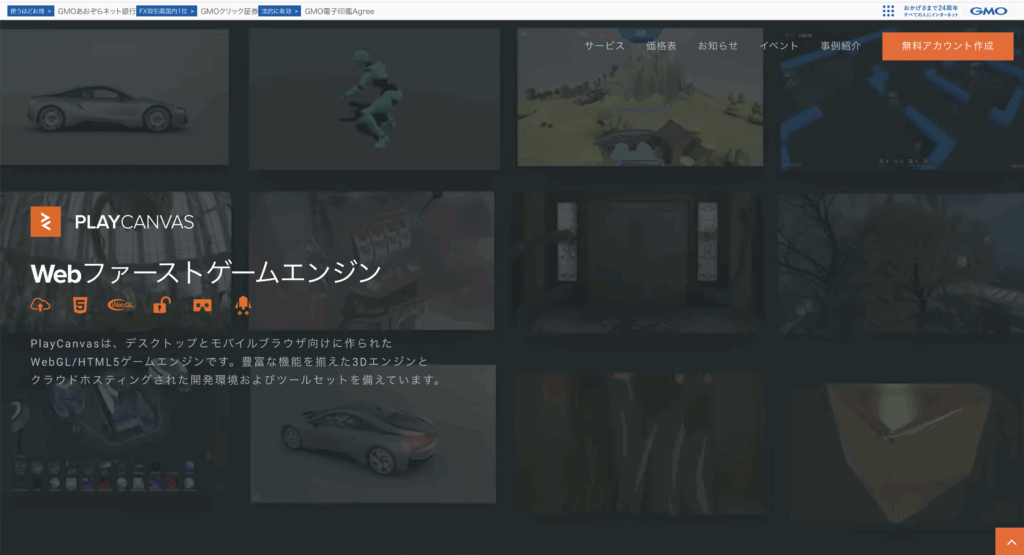The height and width of the screenshot is (555, 1024).
Task: Select the bare tree scene thumbnail
Action: pos(901,263)
